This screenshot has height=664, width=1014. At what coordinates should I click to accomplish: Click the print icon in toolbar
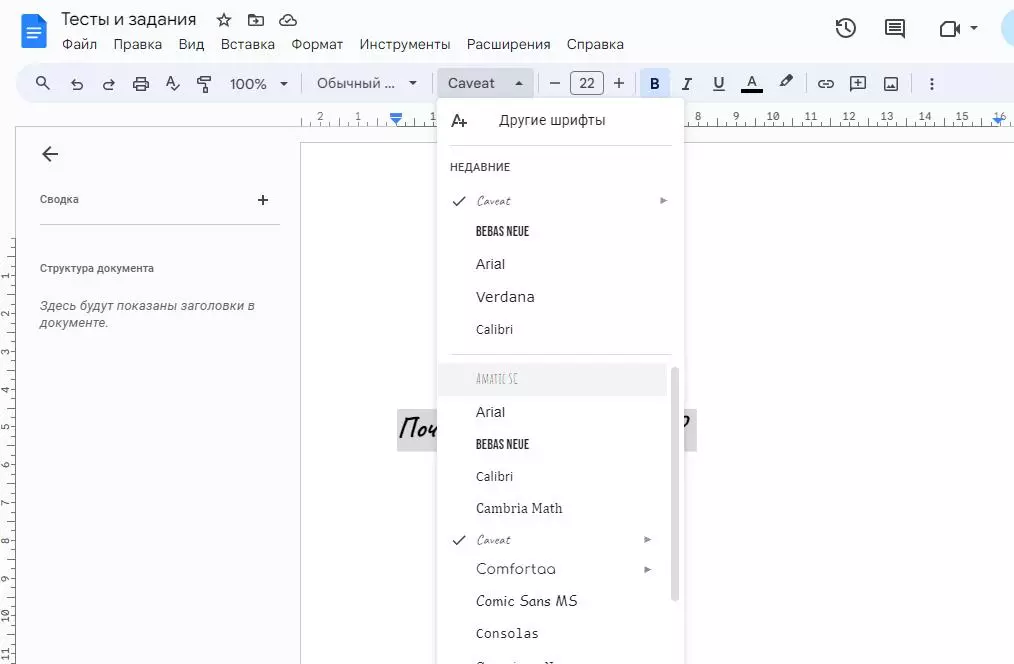click(x=140, y=84)
